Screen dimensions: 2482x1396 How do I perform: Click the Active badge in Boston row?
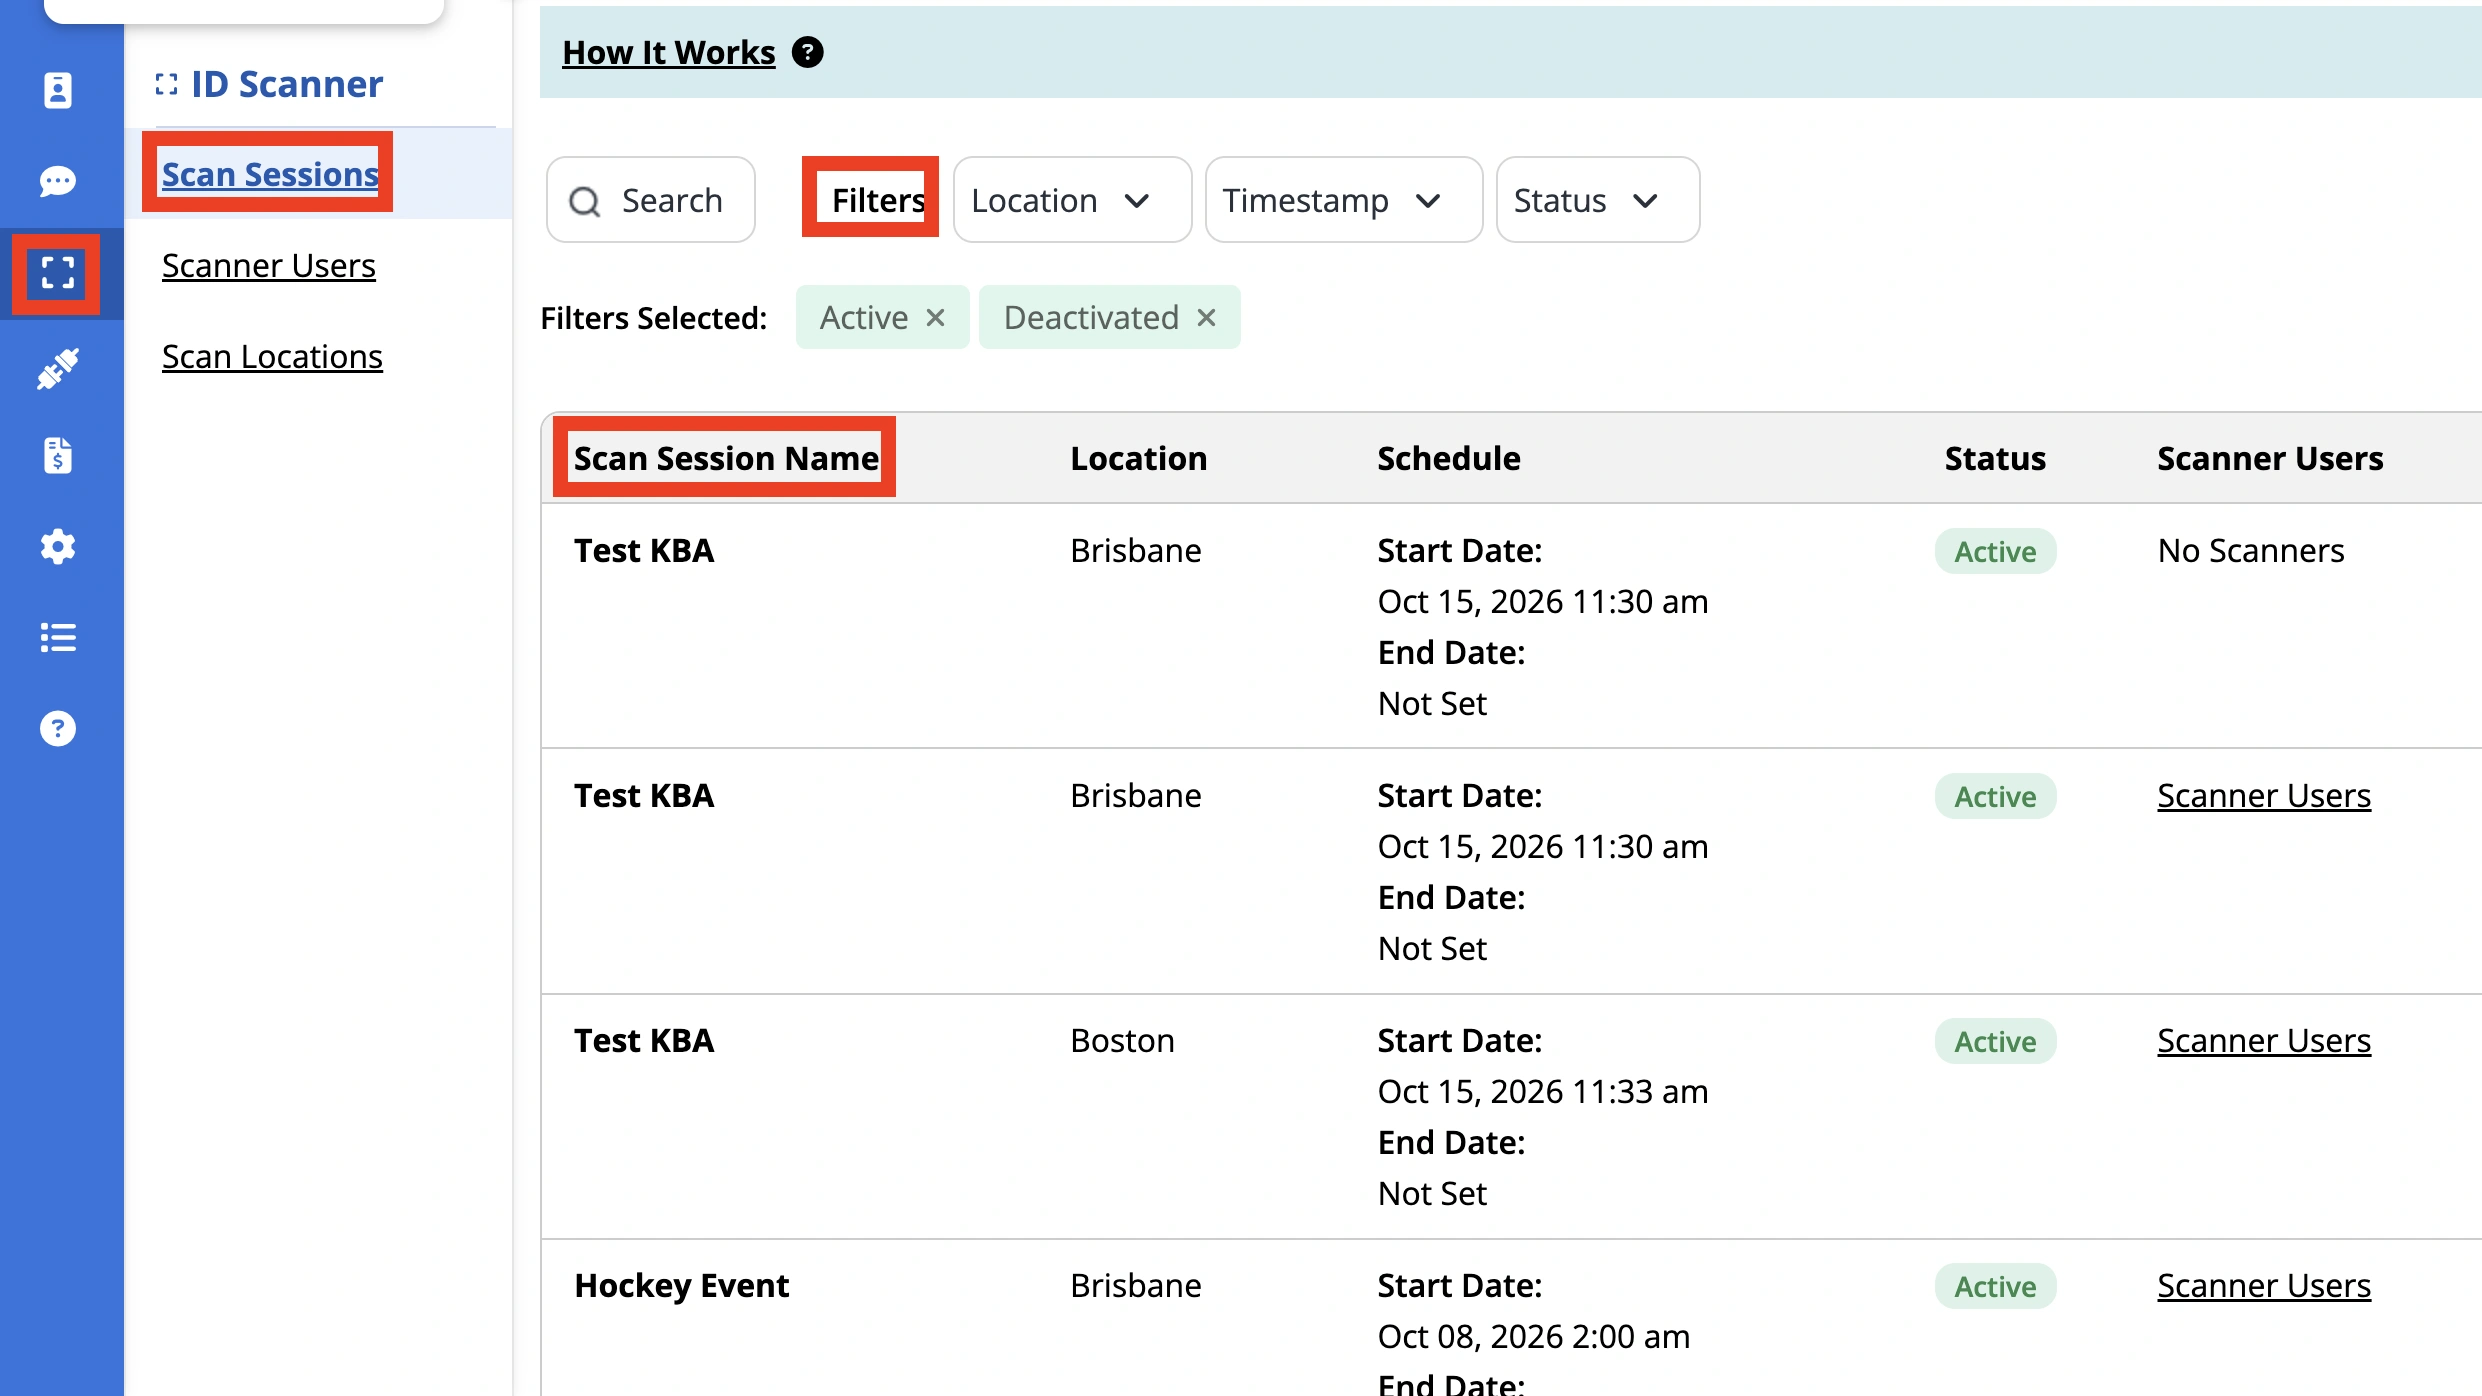(x=1996, y=1041)
